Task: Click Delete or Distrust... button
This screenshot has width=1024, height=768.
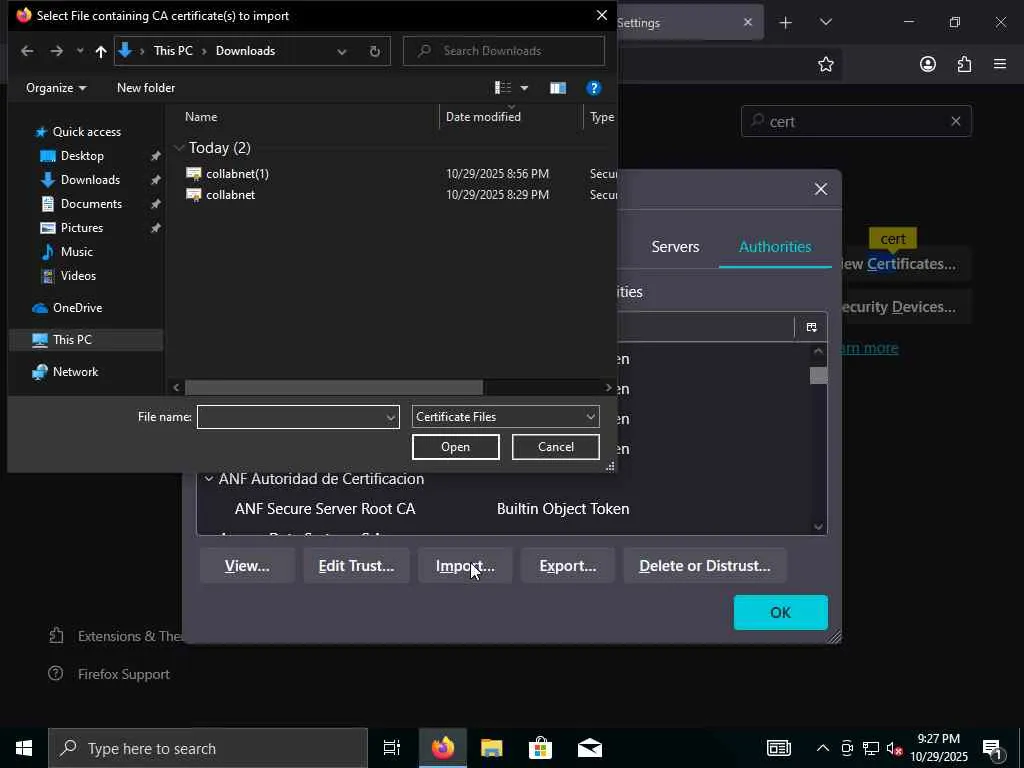Action: pos(705,566)
